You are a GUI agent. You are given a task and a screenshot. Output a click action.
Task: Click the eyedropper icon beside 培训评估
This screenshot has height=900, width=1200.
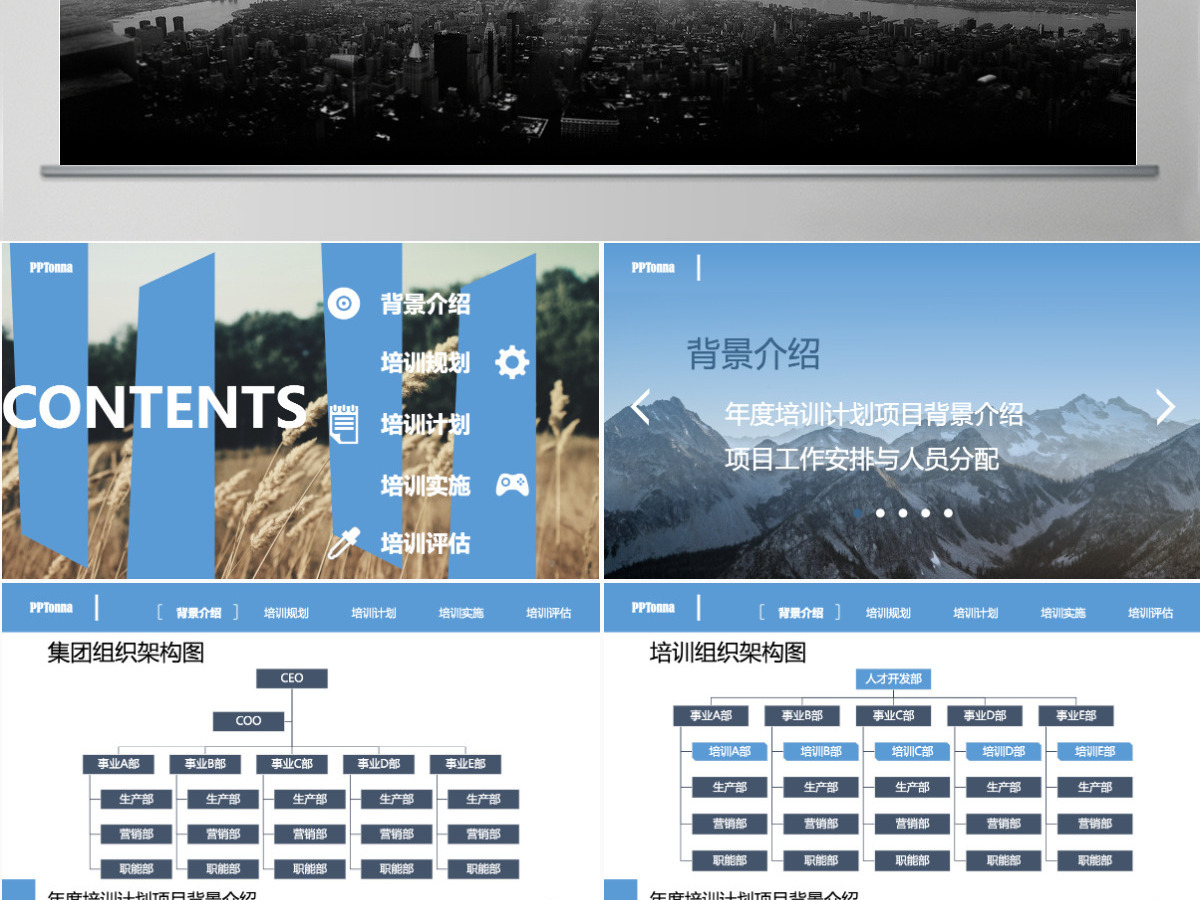344,543
